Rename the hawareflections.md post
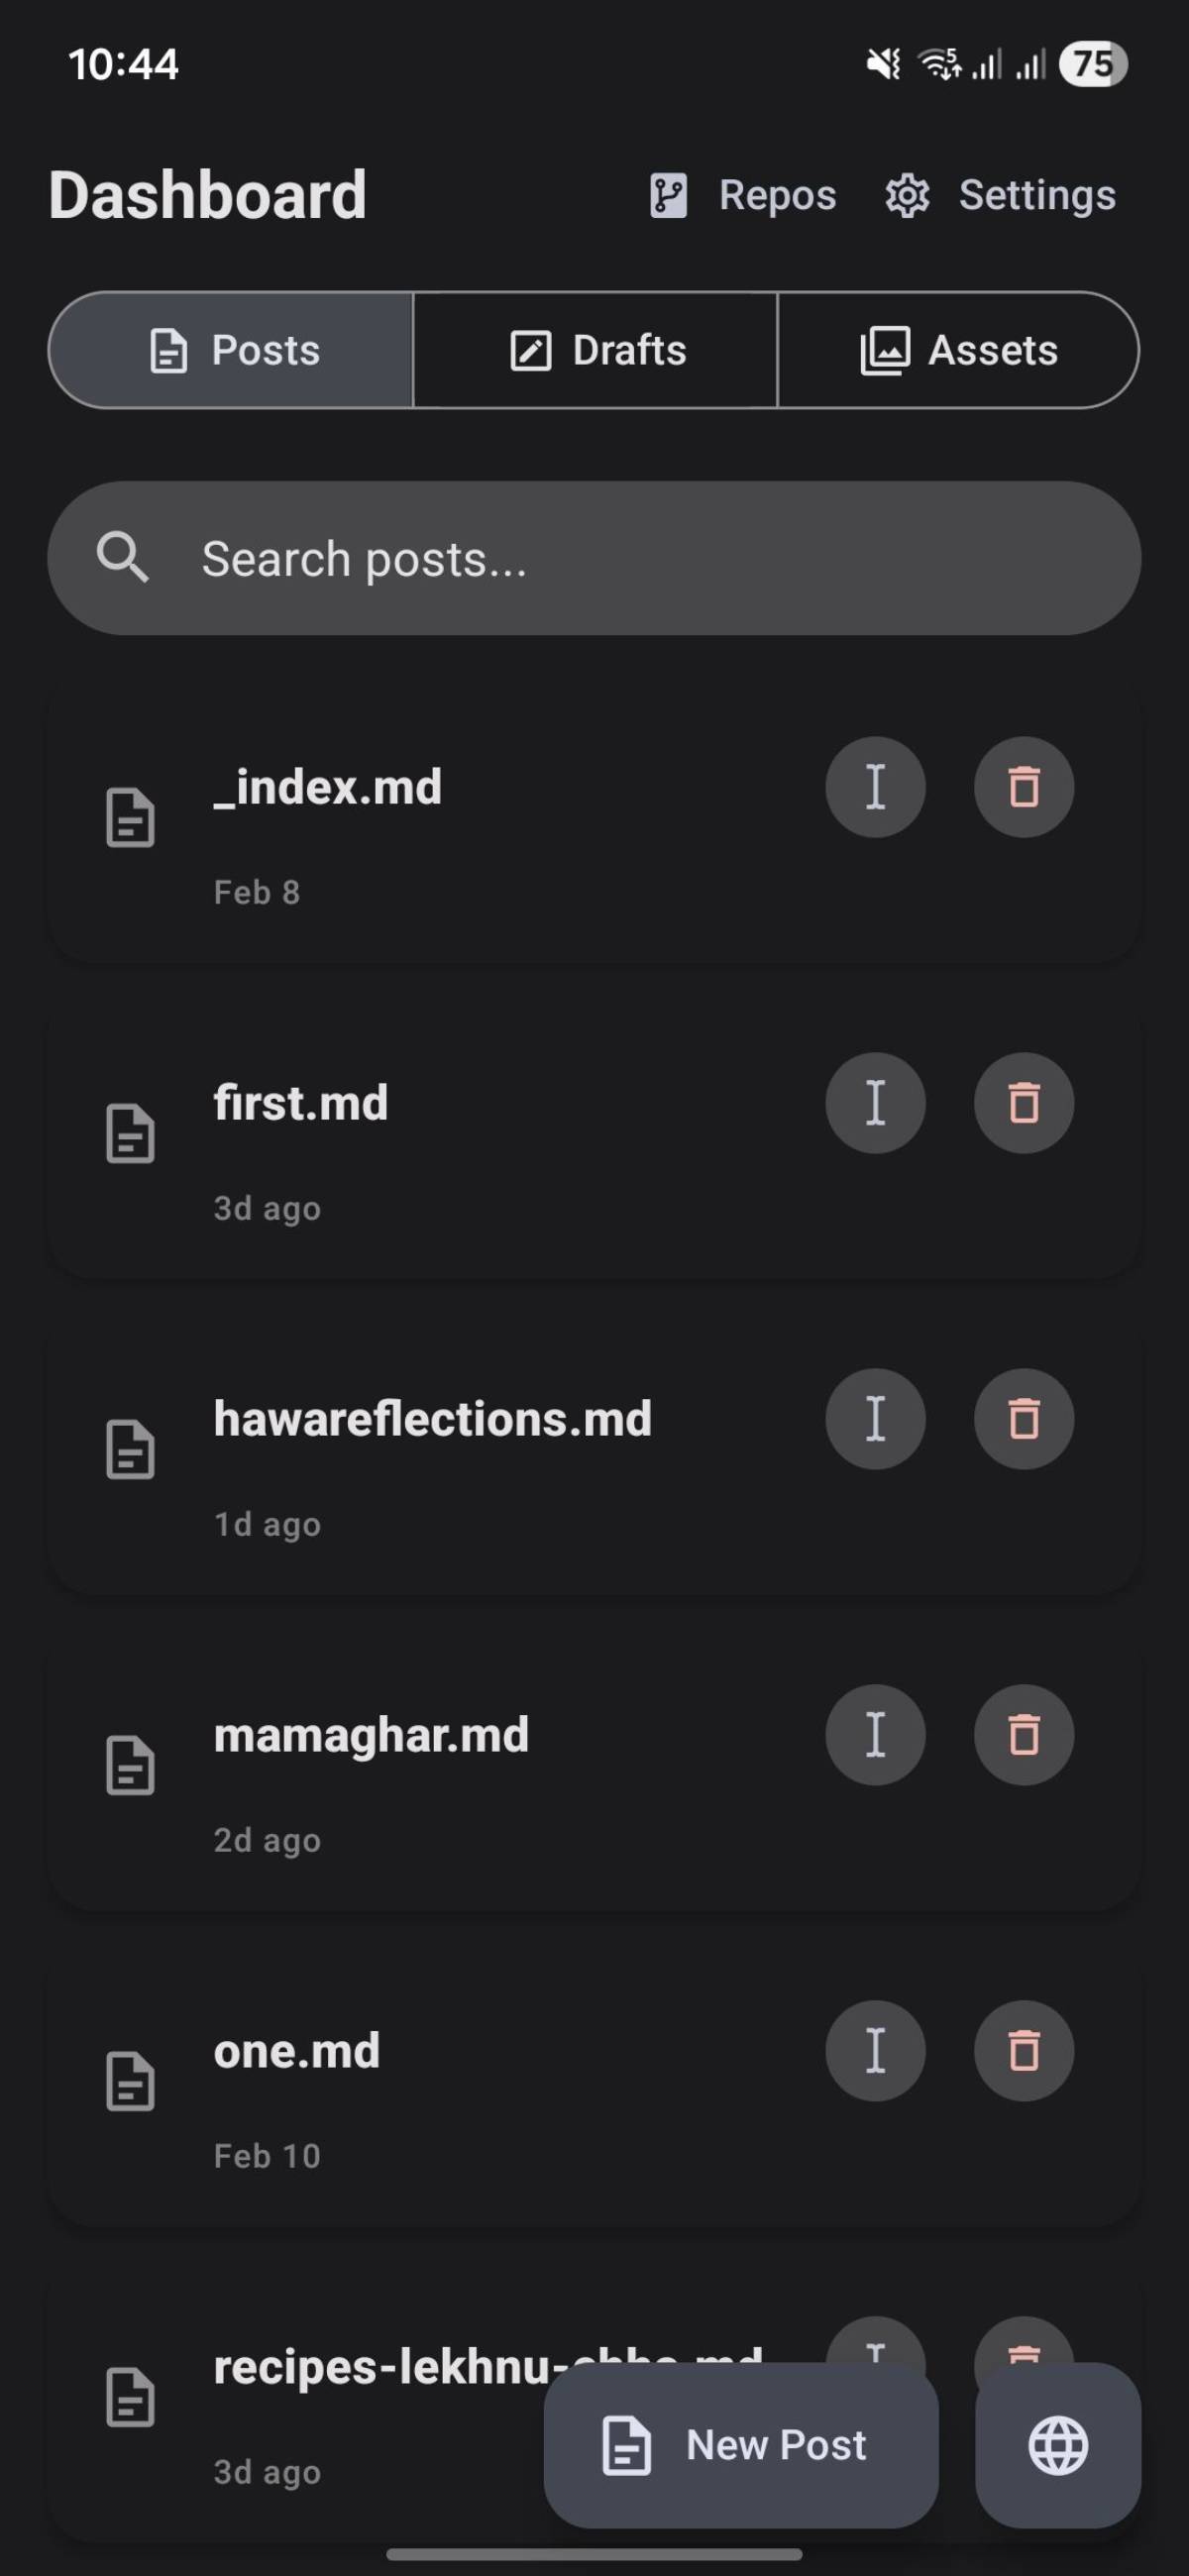Screen dimensions: 1189x2576 coord(875,1419)
